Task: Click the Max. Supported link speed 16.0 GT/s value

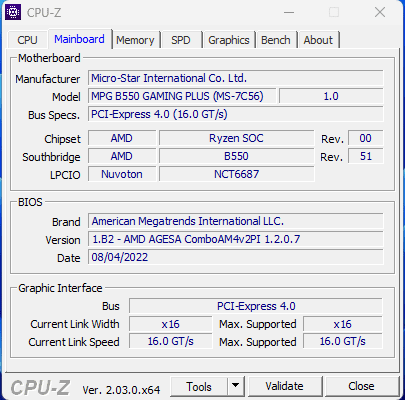Action: point(342,342)
